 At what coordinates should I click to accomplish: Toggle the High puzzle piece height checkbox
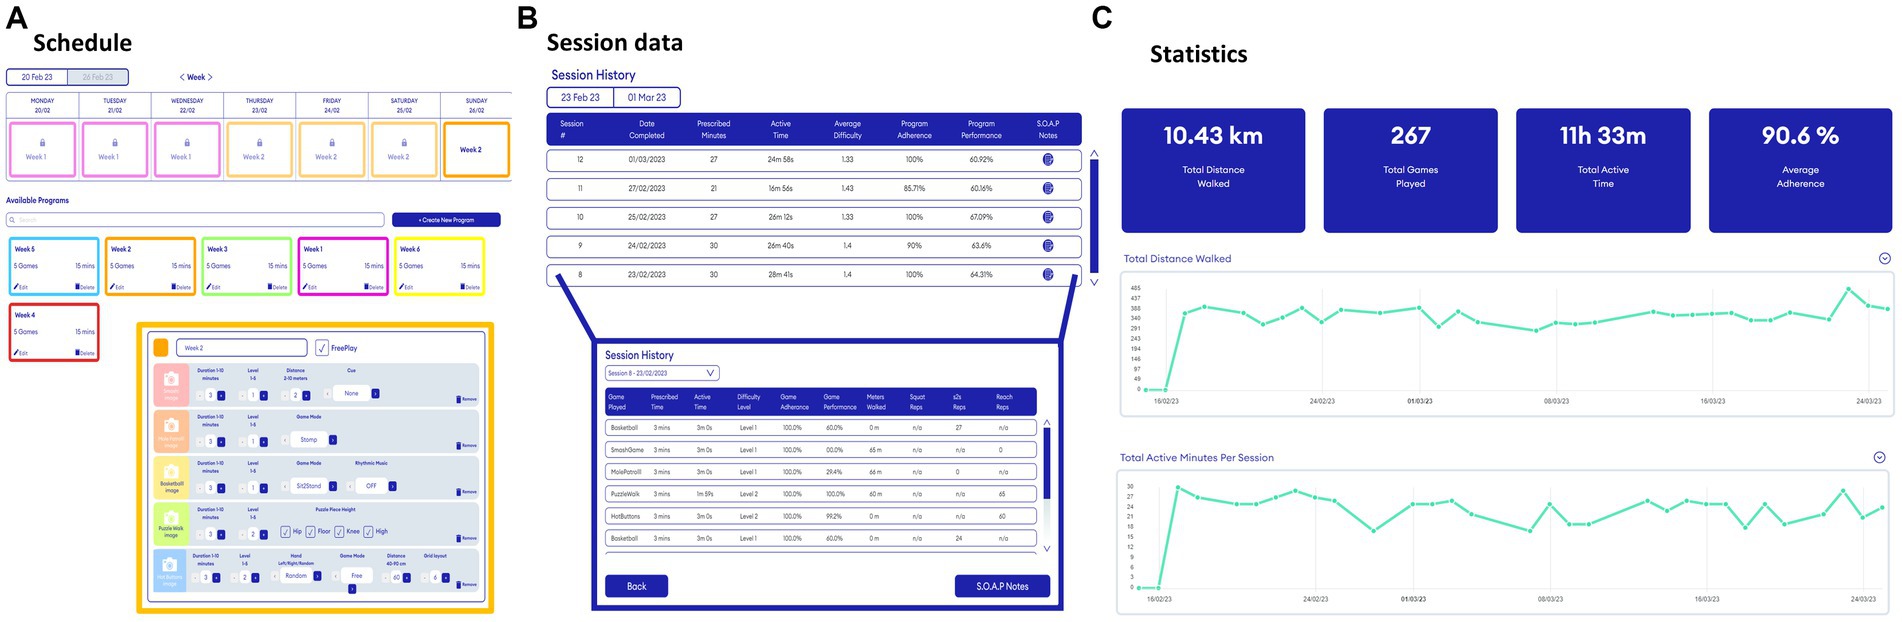coord(368,532)
